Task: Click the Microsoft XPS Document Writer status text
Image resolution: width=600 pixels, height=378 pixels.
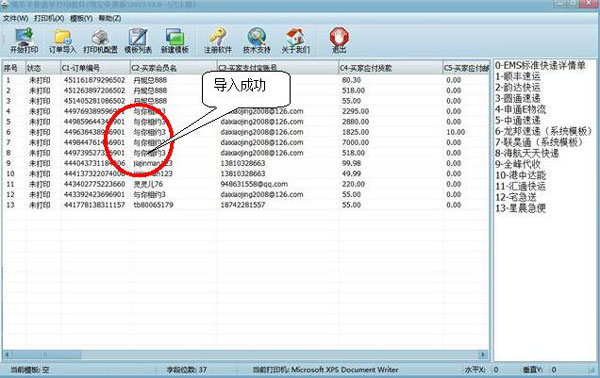Action: tap(344, 370)
